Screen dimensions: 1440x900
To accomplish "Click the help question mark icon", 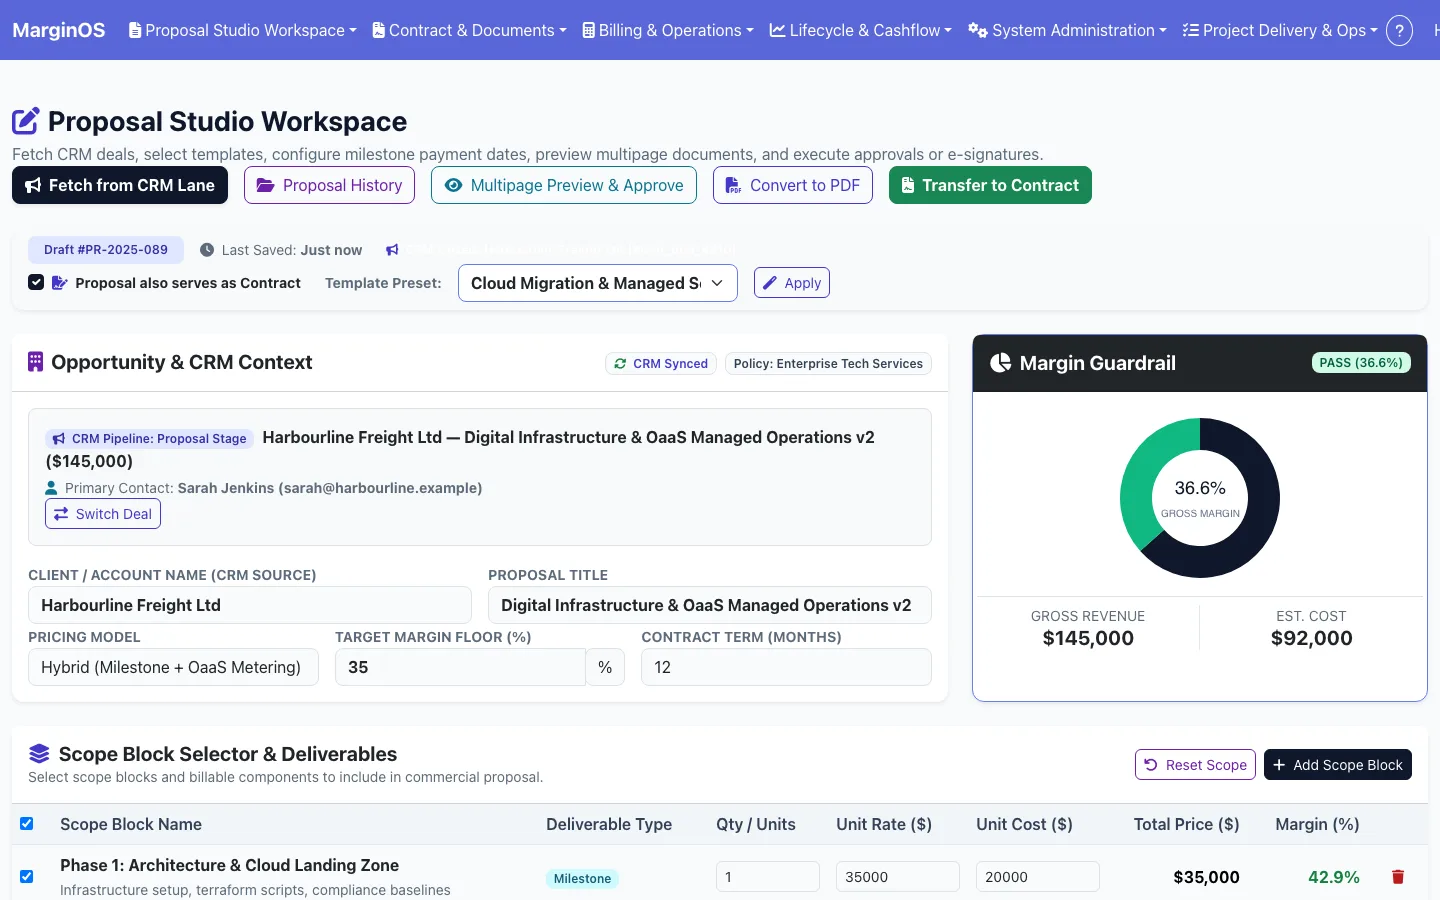I will (1399, 30).
